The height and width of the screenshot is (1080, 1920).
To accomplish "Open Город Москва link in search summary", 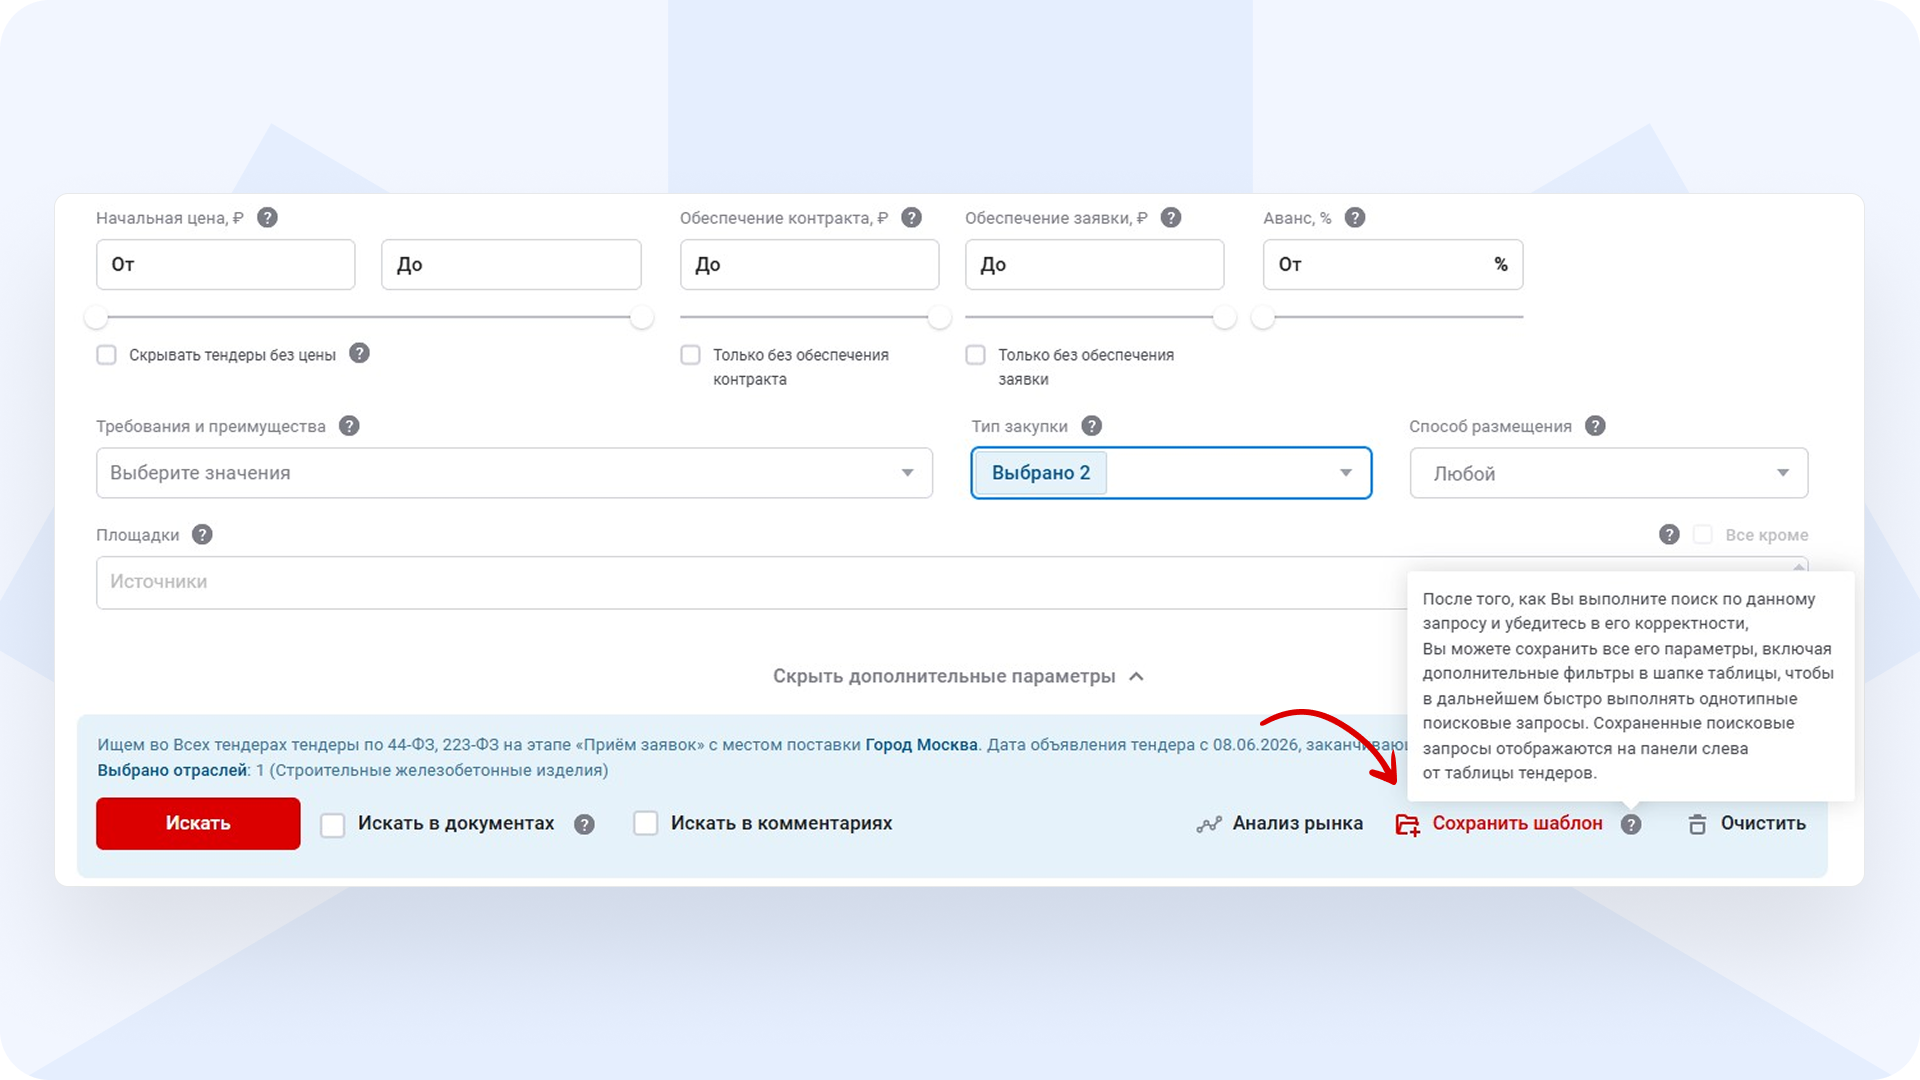I will point(921,745).
